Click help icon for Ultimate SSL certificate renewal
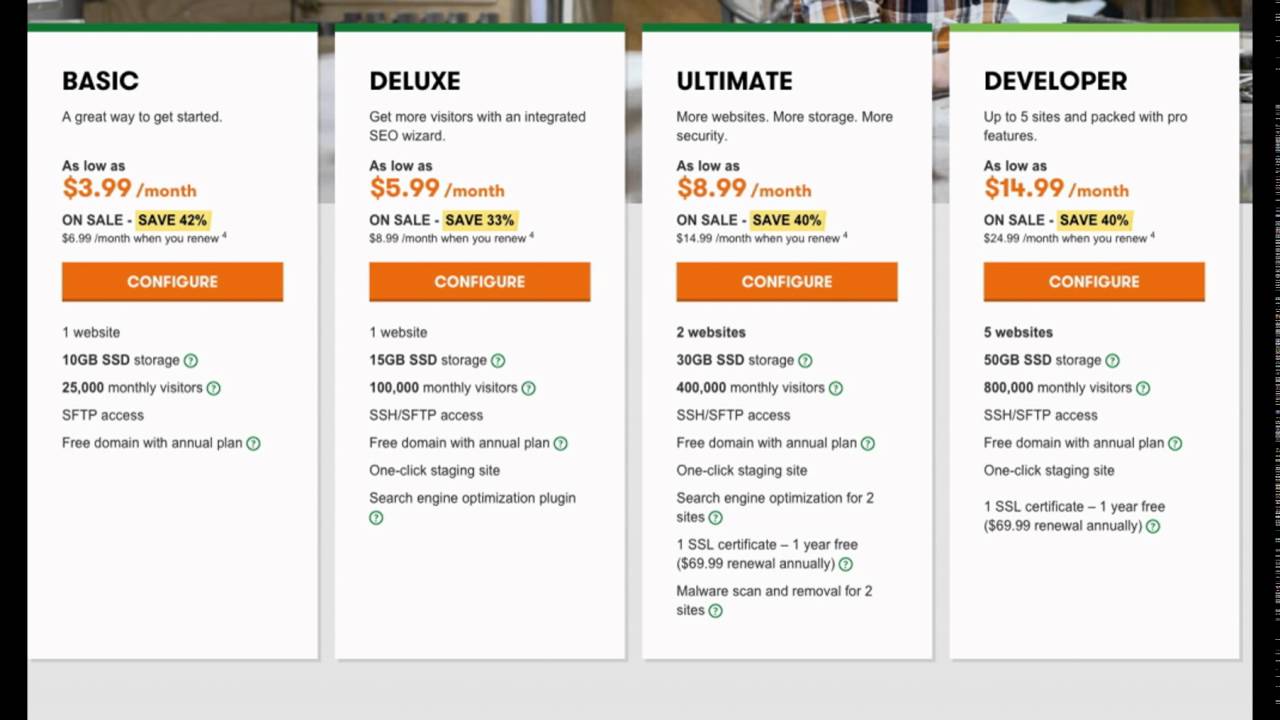The width and height of the screenshot is (1280, 720). 845,564
